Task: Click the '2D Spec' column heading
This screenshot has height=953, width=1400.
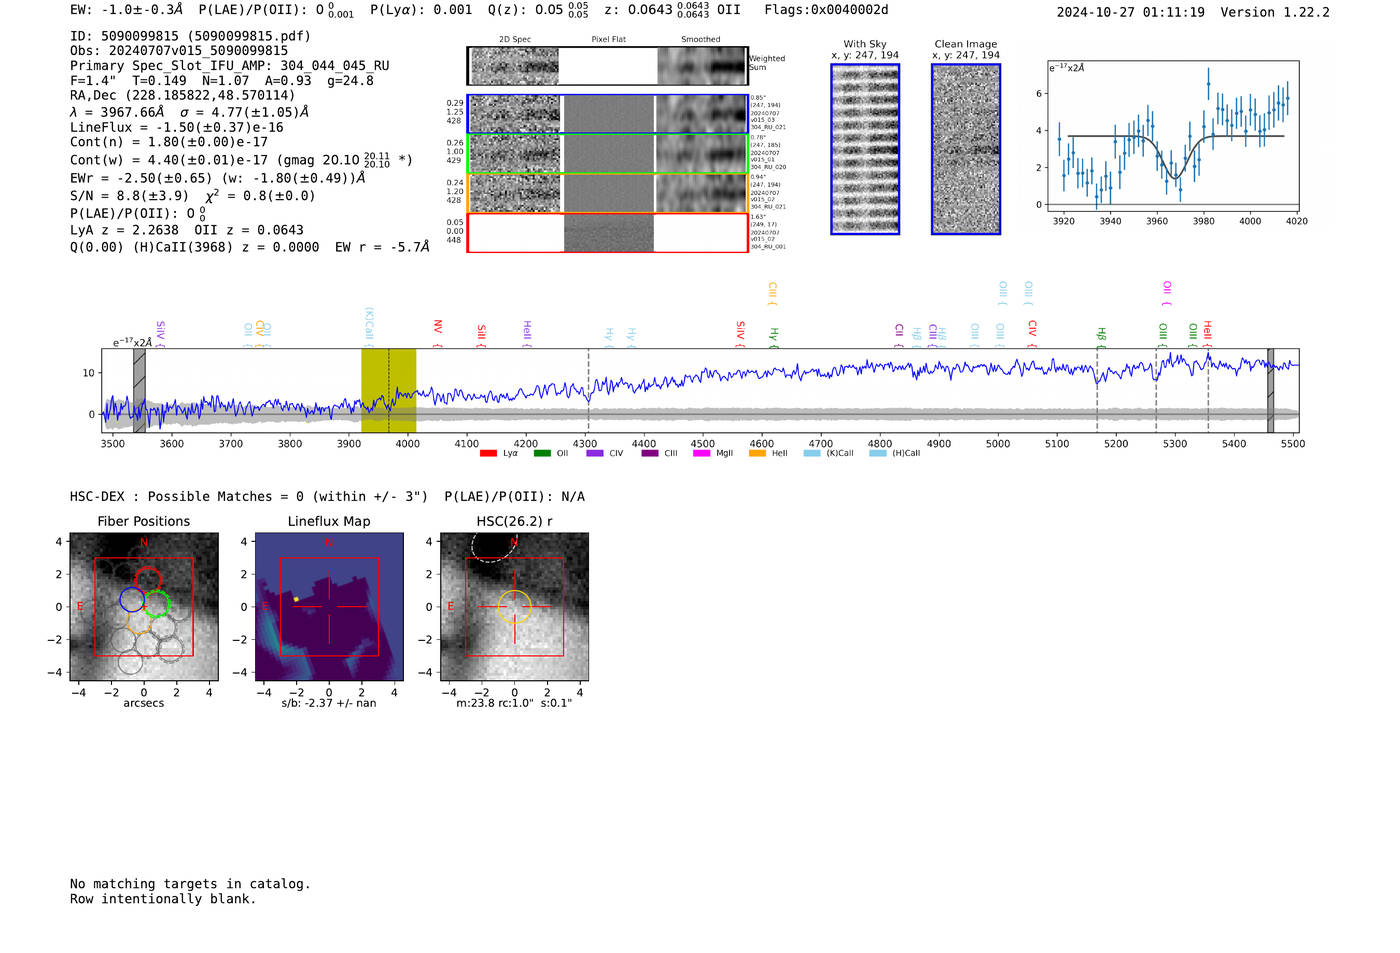Action: (515, 40)
